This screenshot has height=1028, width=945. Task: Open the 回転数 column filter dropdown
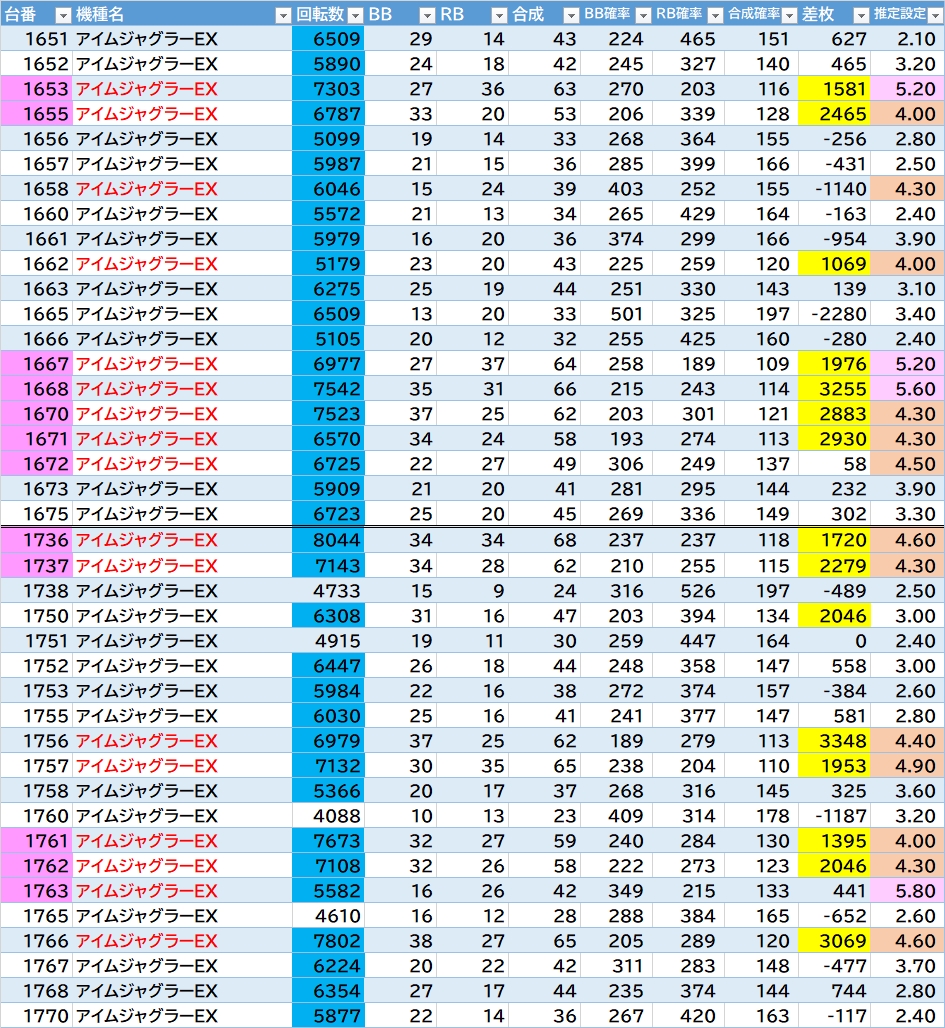coord(355,15)
